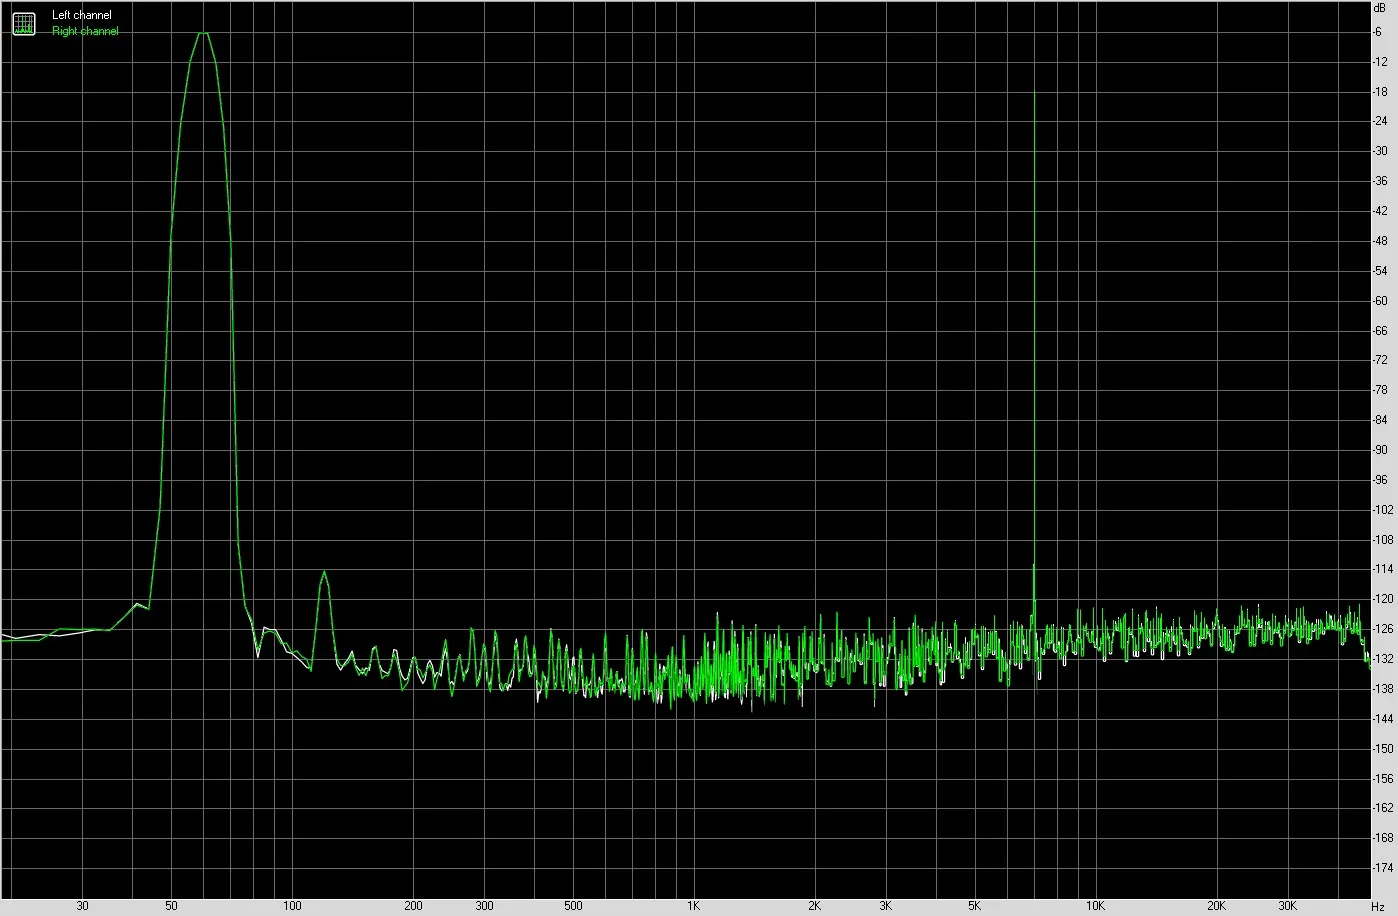The height and width of the screenshot is (916, 1398).
Task: Click the "50" Hz frequency axis label
Action: point(172,906)
